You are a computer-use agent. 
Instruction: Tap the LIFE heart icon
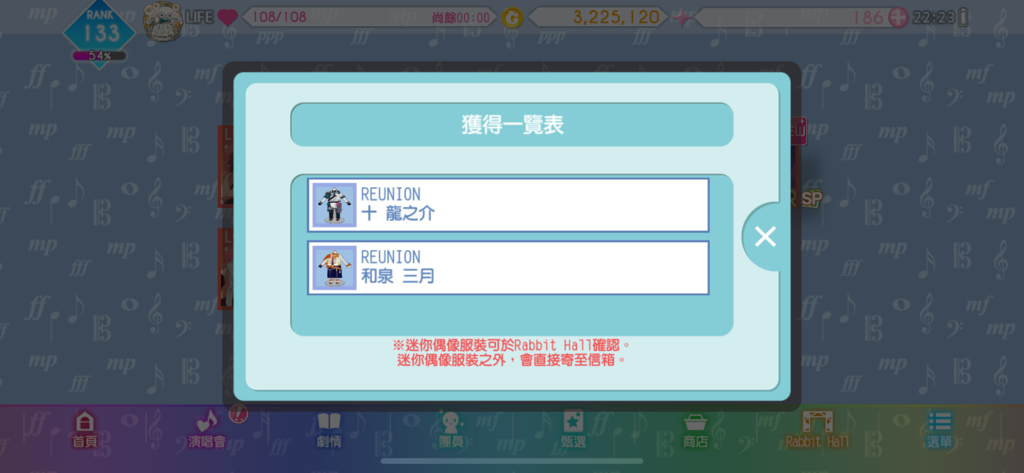click(x=227, y=18)
